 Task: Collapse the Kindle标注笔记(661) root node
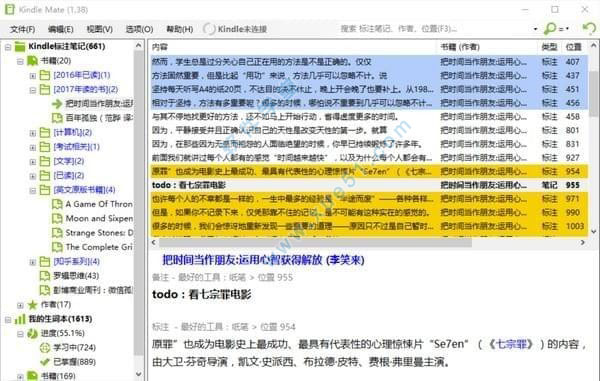8,47
